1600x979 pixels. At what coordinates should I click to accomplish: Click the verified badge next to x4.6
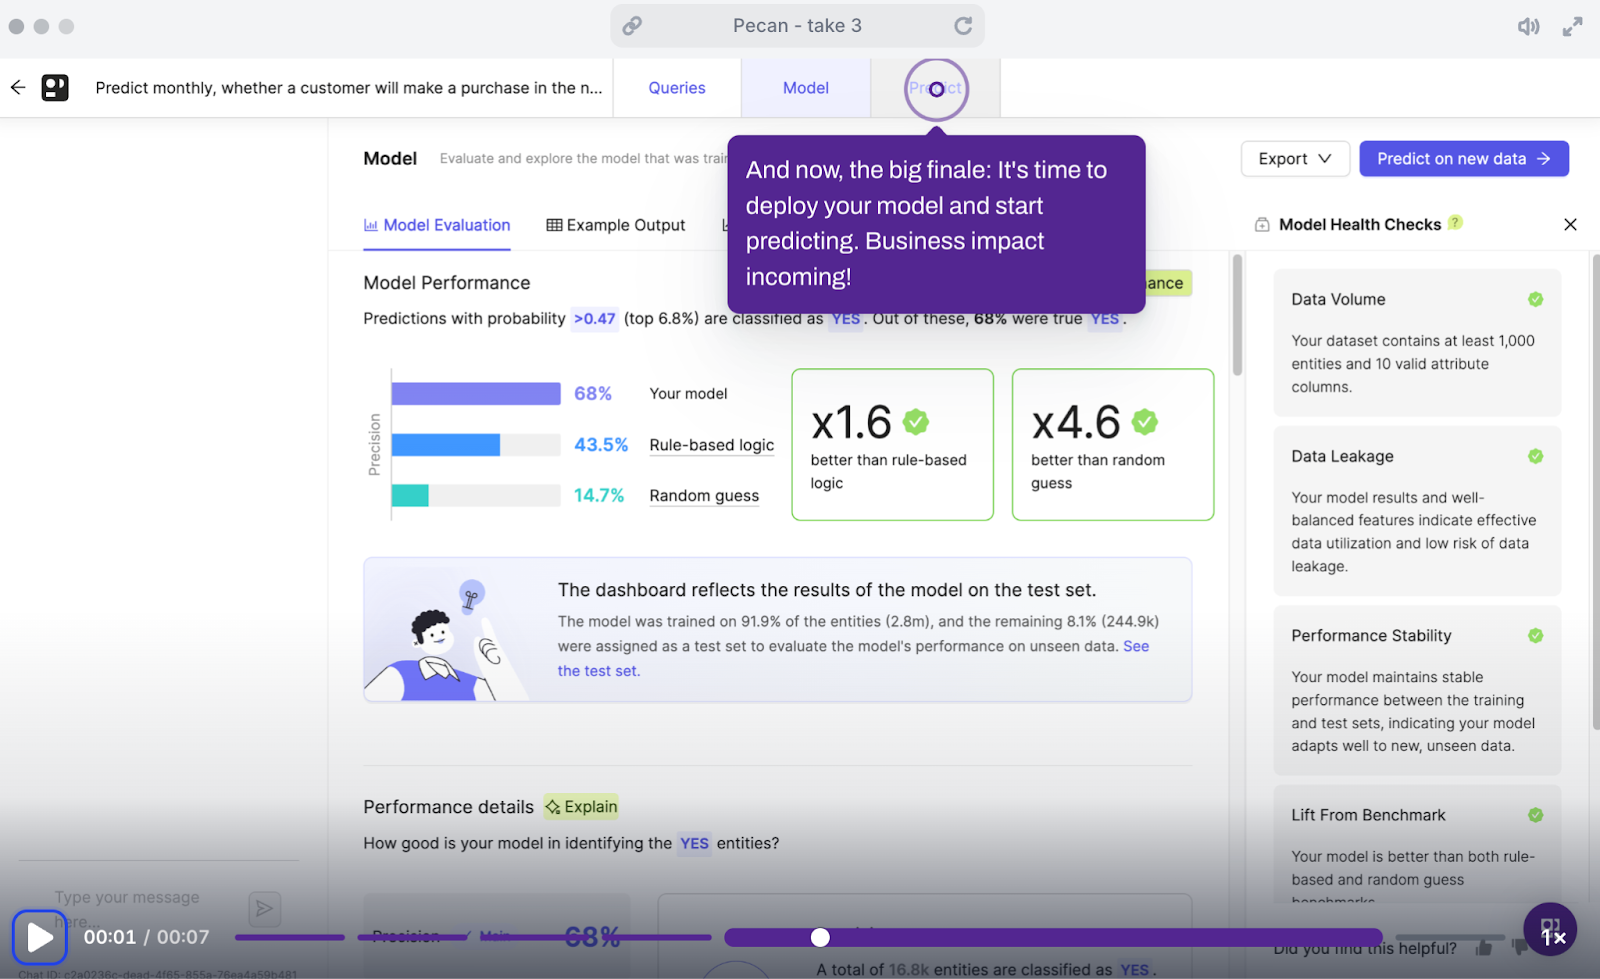pyautogui.click(x=1145, y=422)
